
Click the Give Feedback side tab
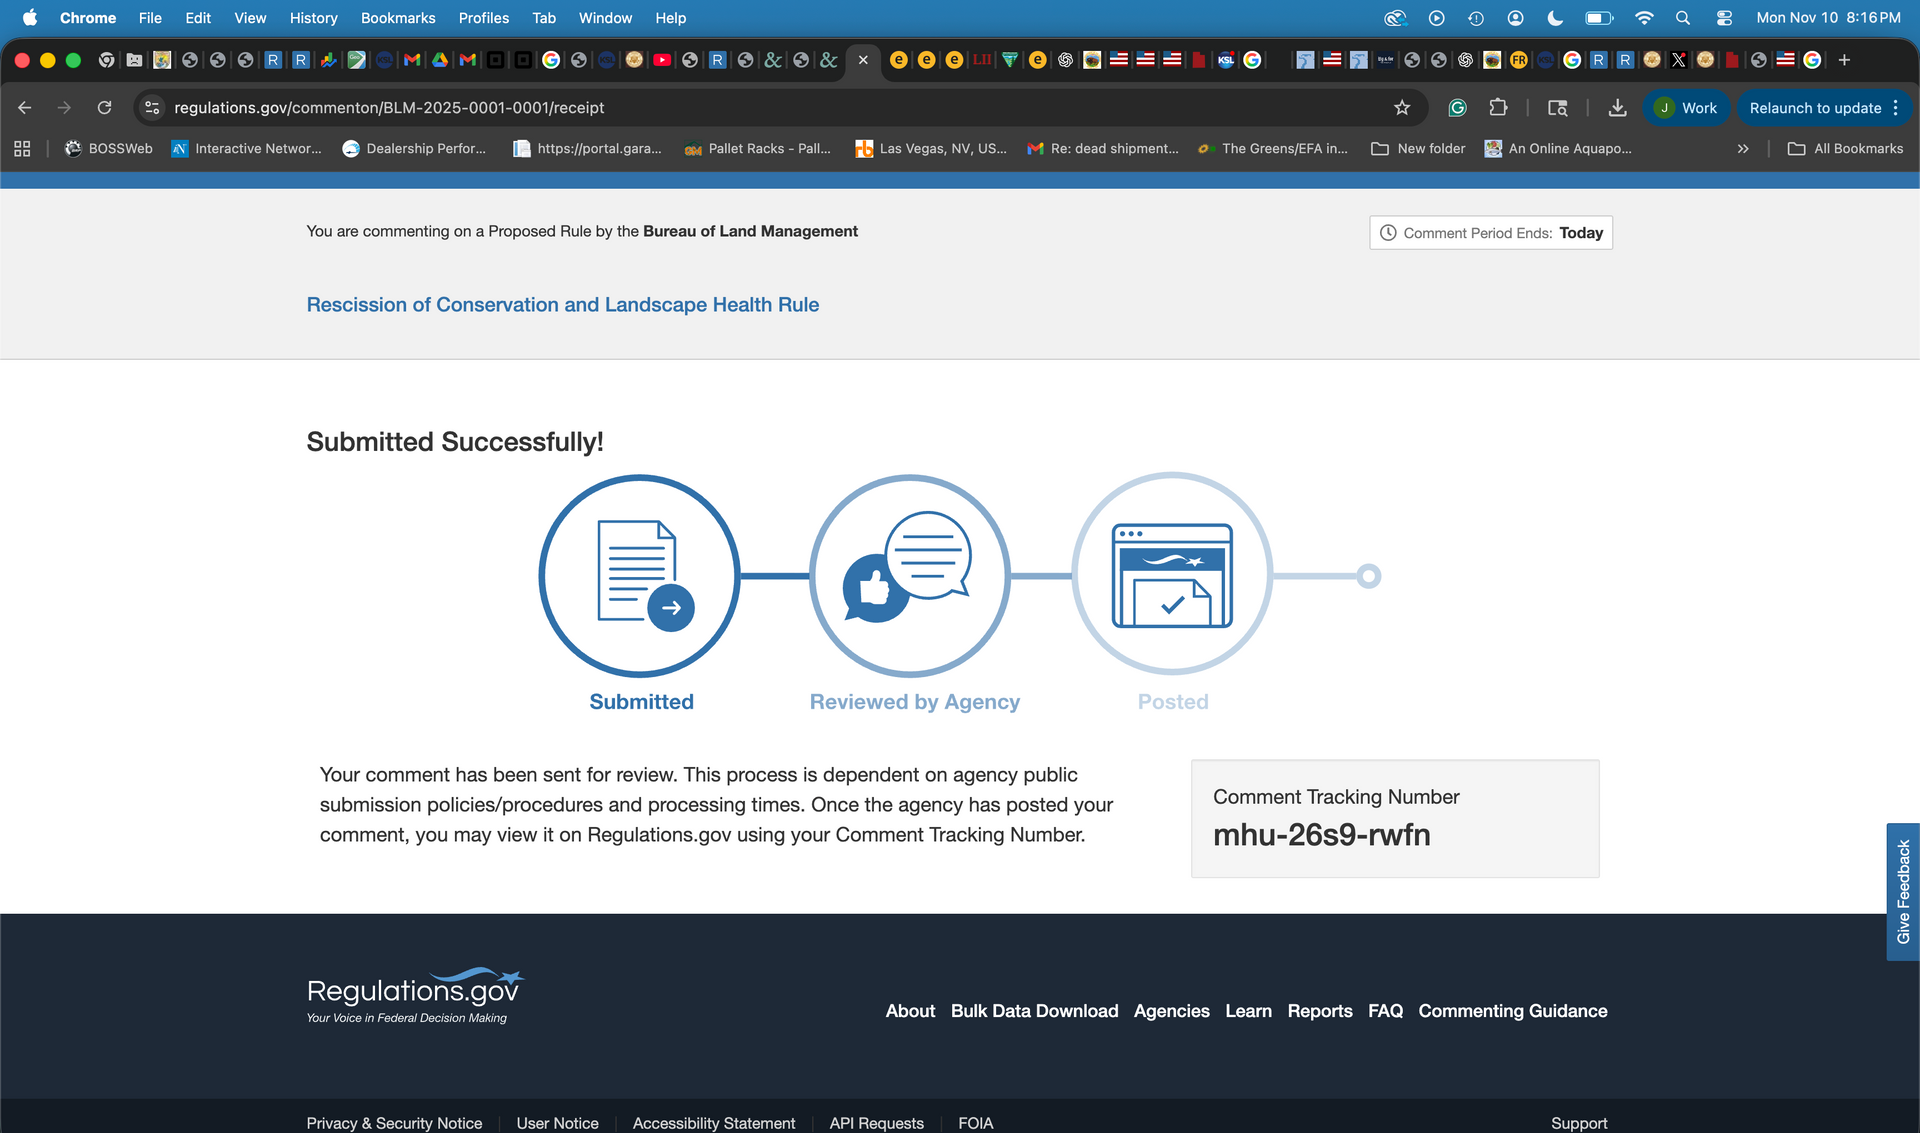tap(1903, 891)
